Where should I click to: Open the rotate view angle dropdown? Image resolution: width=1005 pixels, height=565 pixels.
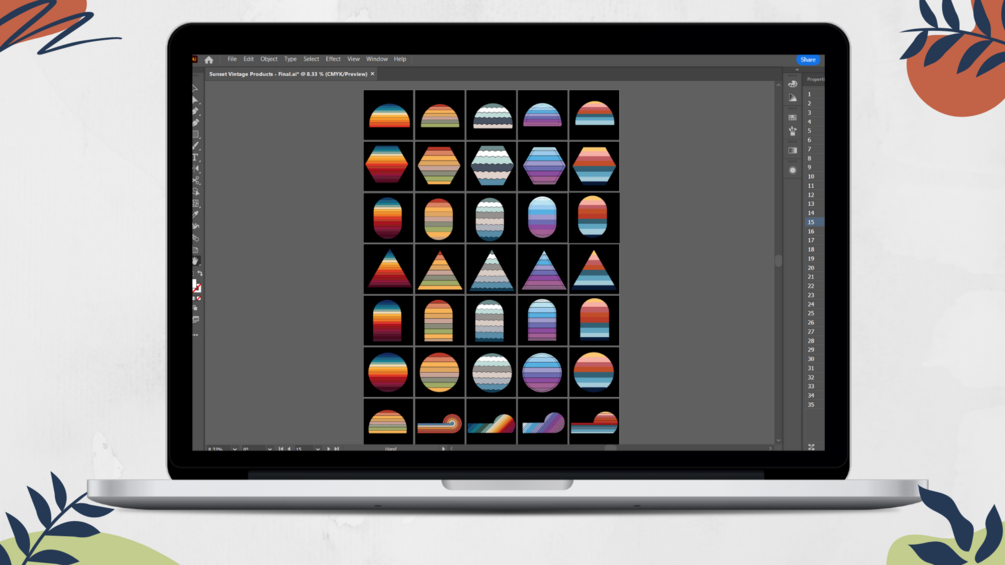270,448
